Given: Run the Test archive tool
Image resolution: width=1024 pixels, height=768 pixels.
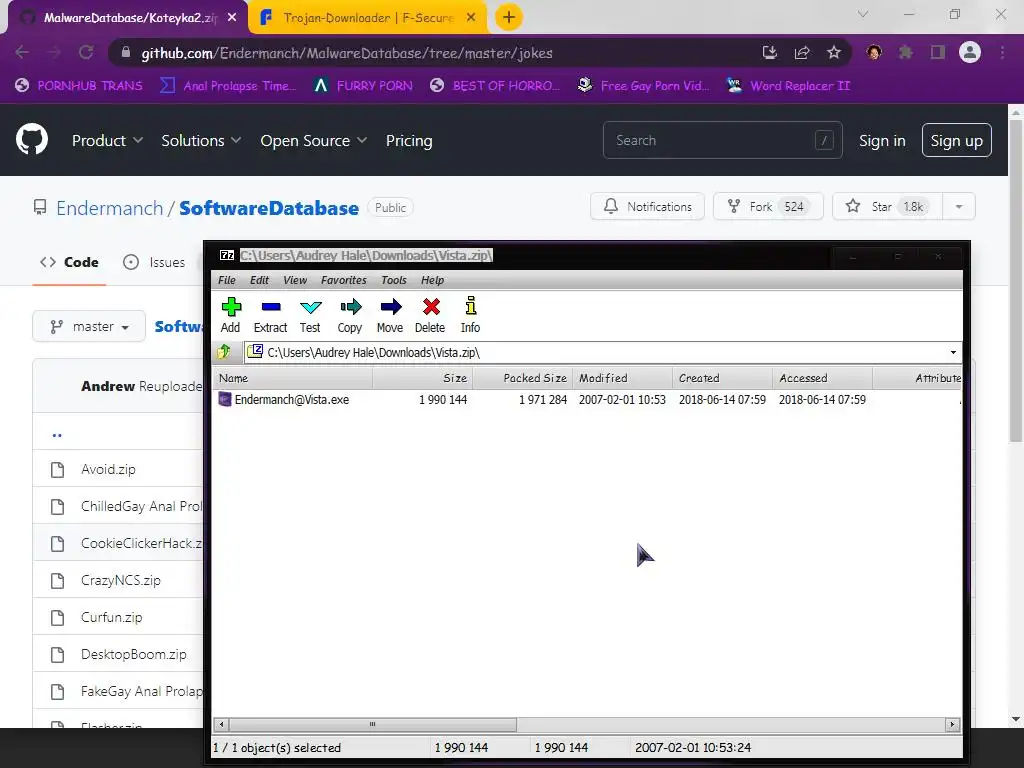Looking at the screenshot, I should [x=310, y=315].
